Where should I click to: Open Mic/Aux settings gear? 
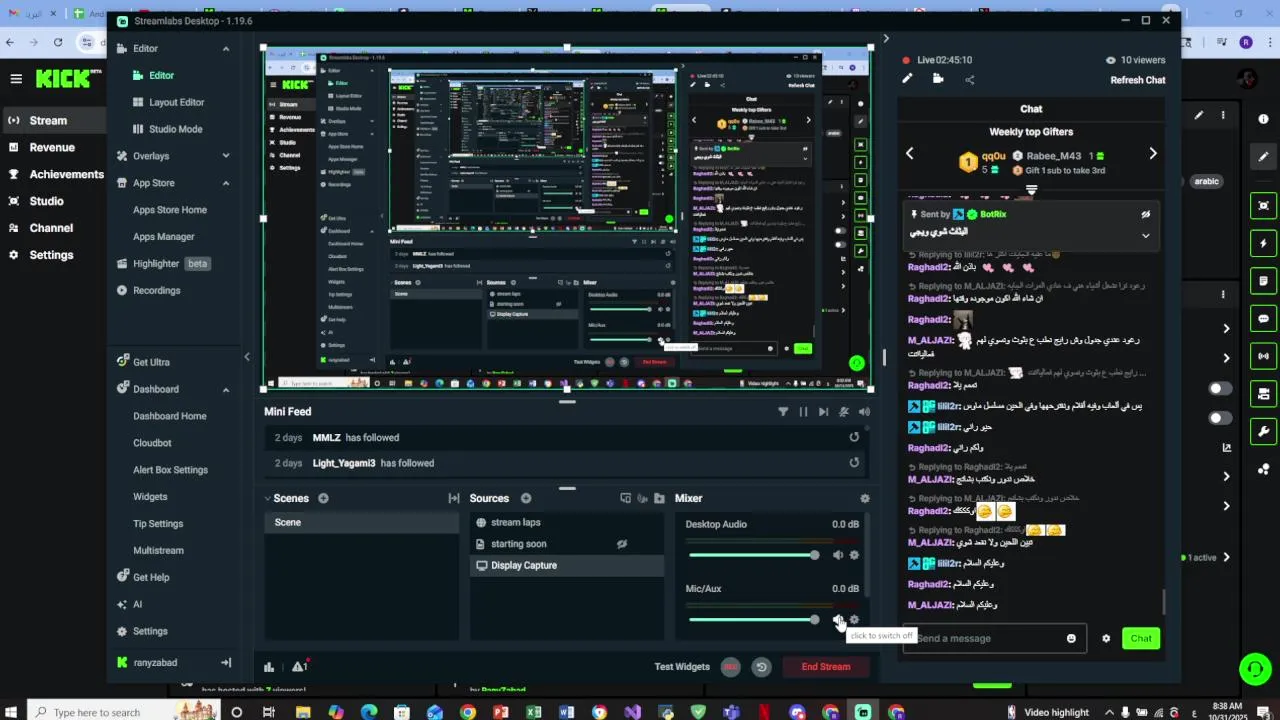point(854,620)
